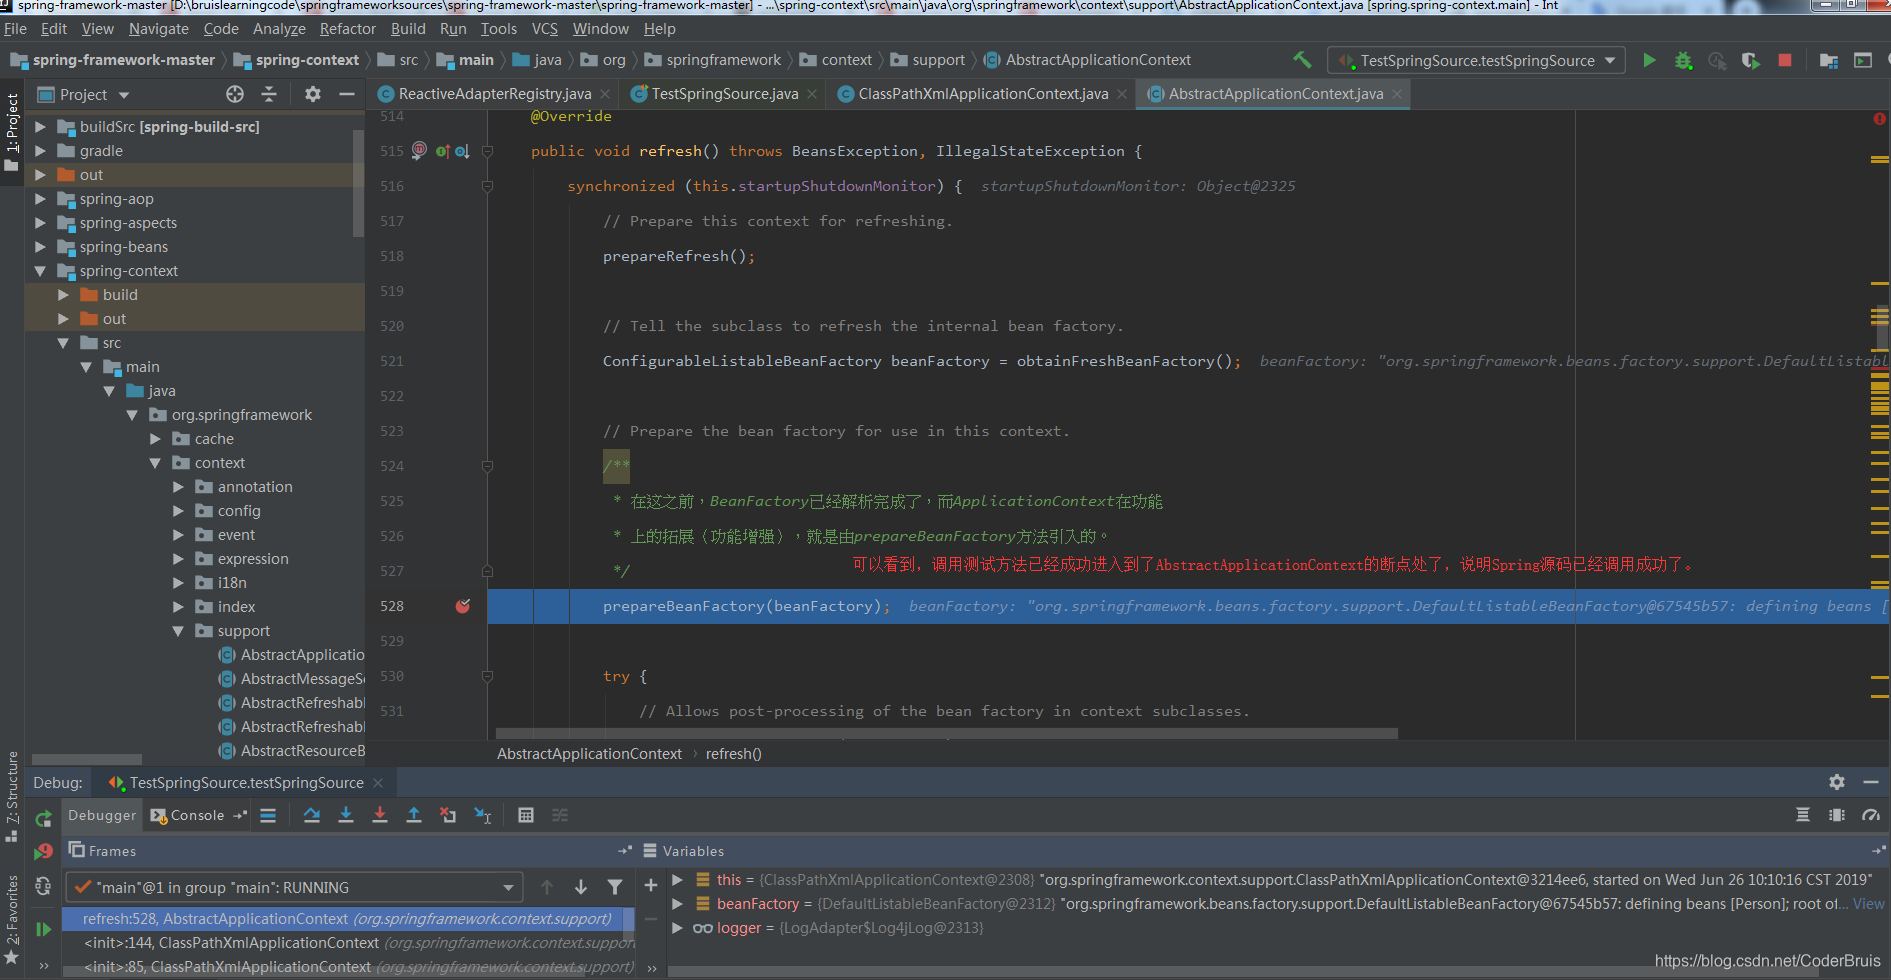The height and width of the screenshot is (980, 1891).
Task: Click the Force Step Into red arrow icon
Action: (380, 815)
